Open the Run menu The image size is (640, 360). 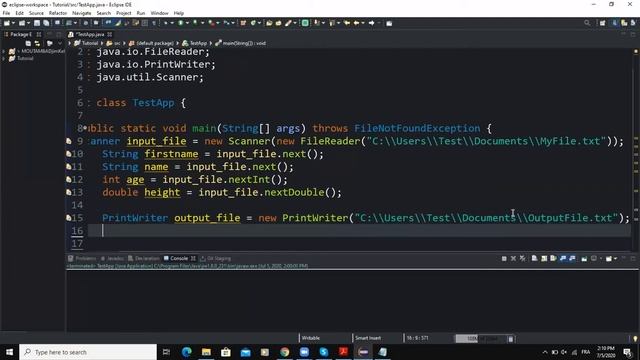point(141,13)
